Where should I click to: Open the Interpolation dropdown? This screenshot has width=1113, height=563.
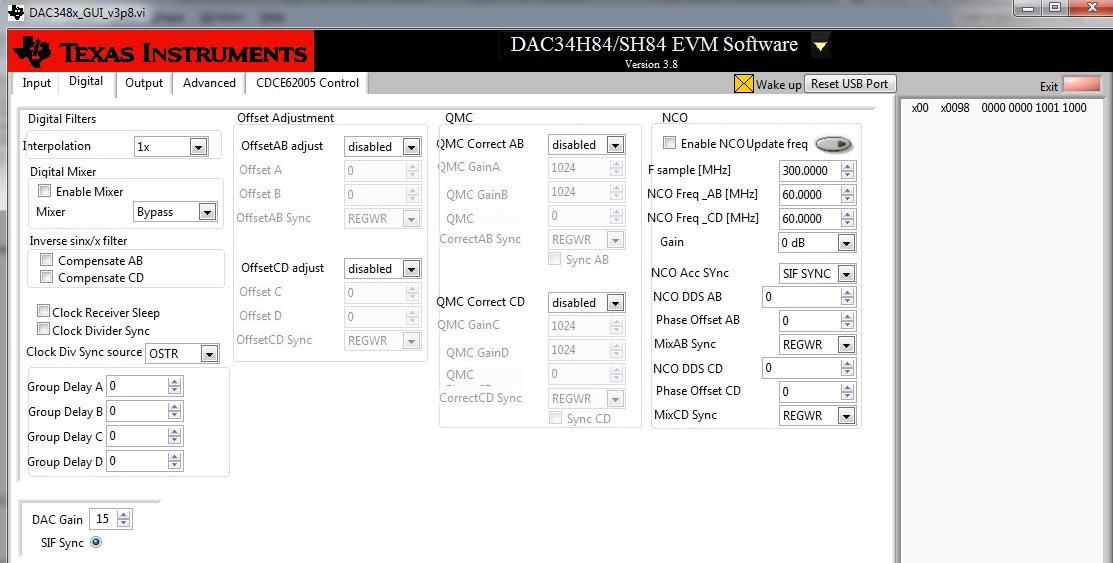[x=198, y=147]
